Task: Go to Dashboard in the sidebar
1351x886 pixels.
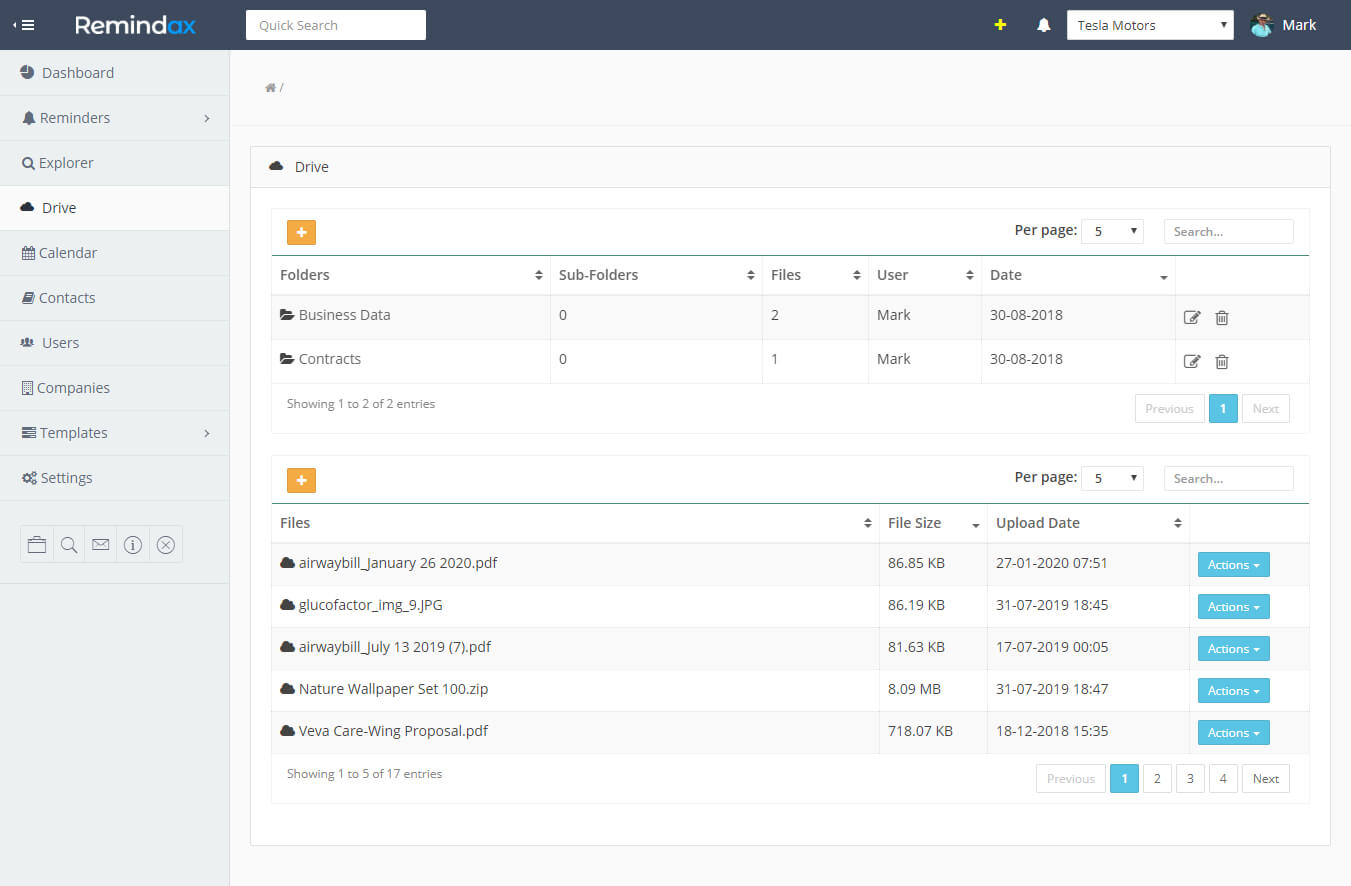Action: [114, 73]
